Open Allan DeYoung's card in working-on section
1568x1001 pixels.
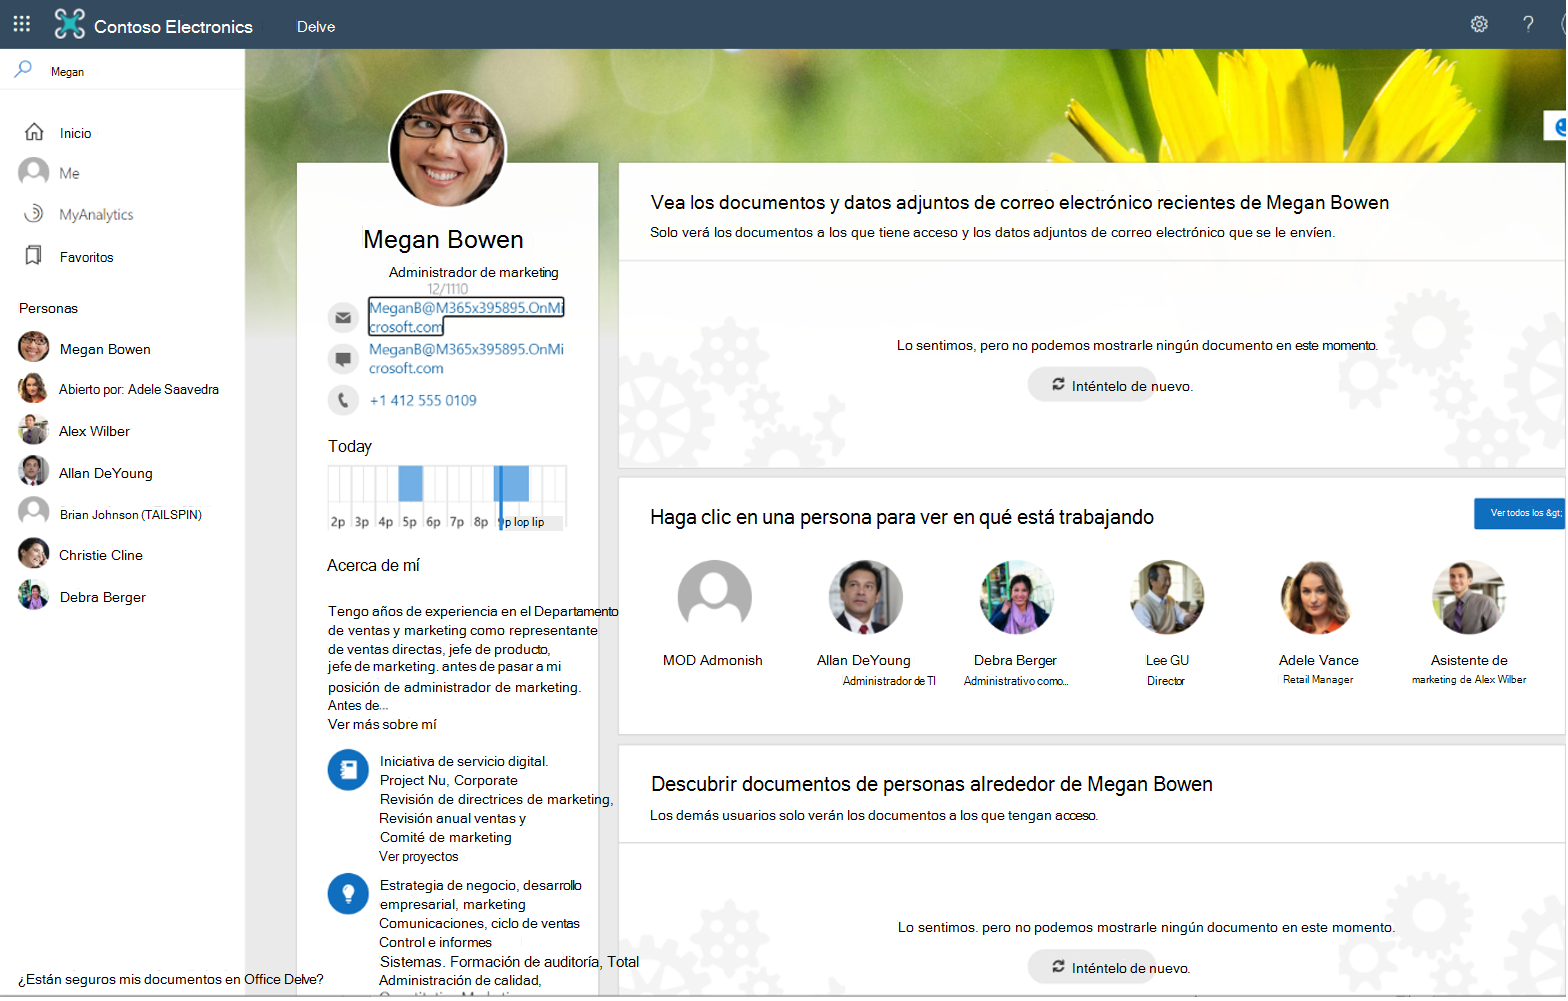click(865, 624)
